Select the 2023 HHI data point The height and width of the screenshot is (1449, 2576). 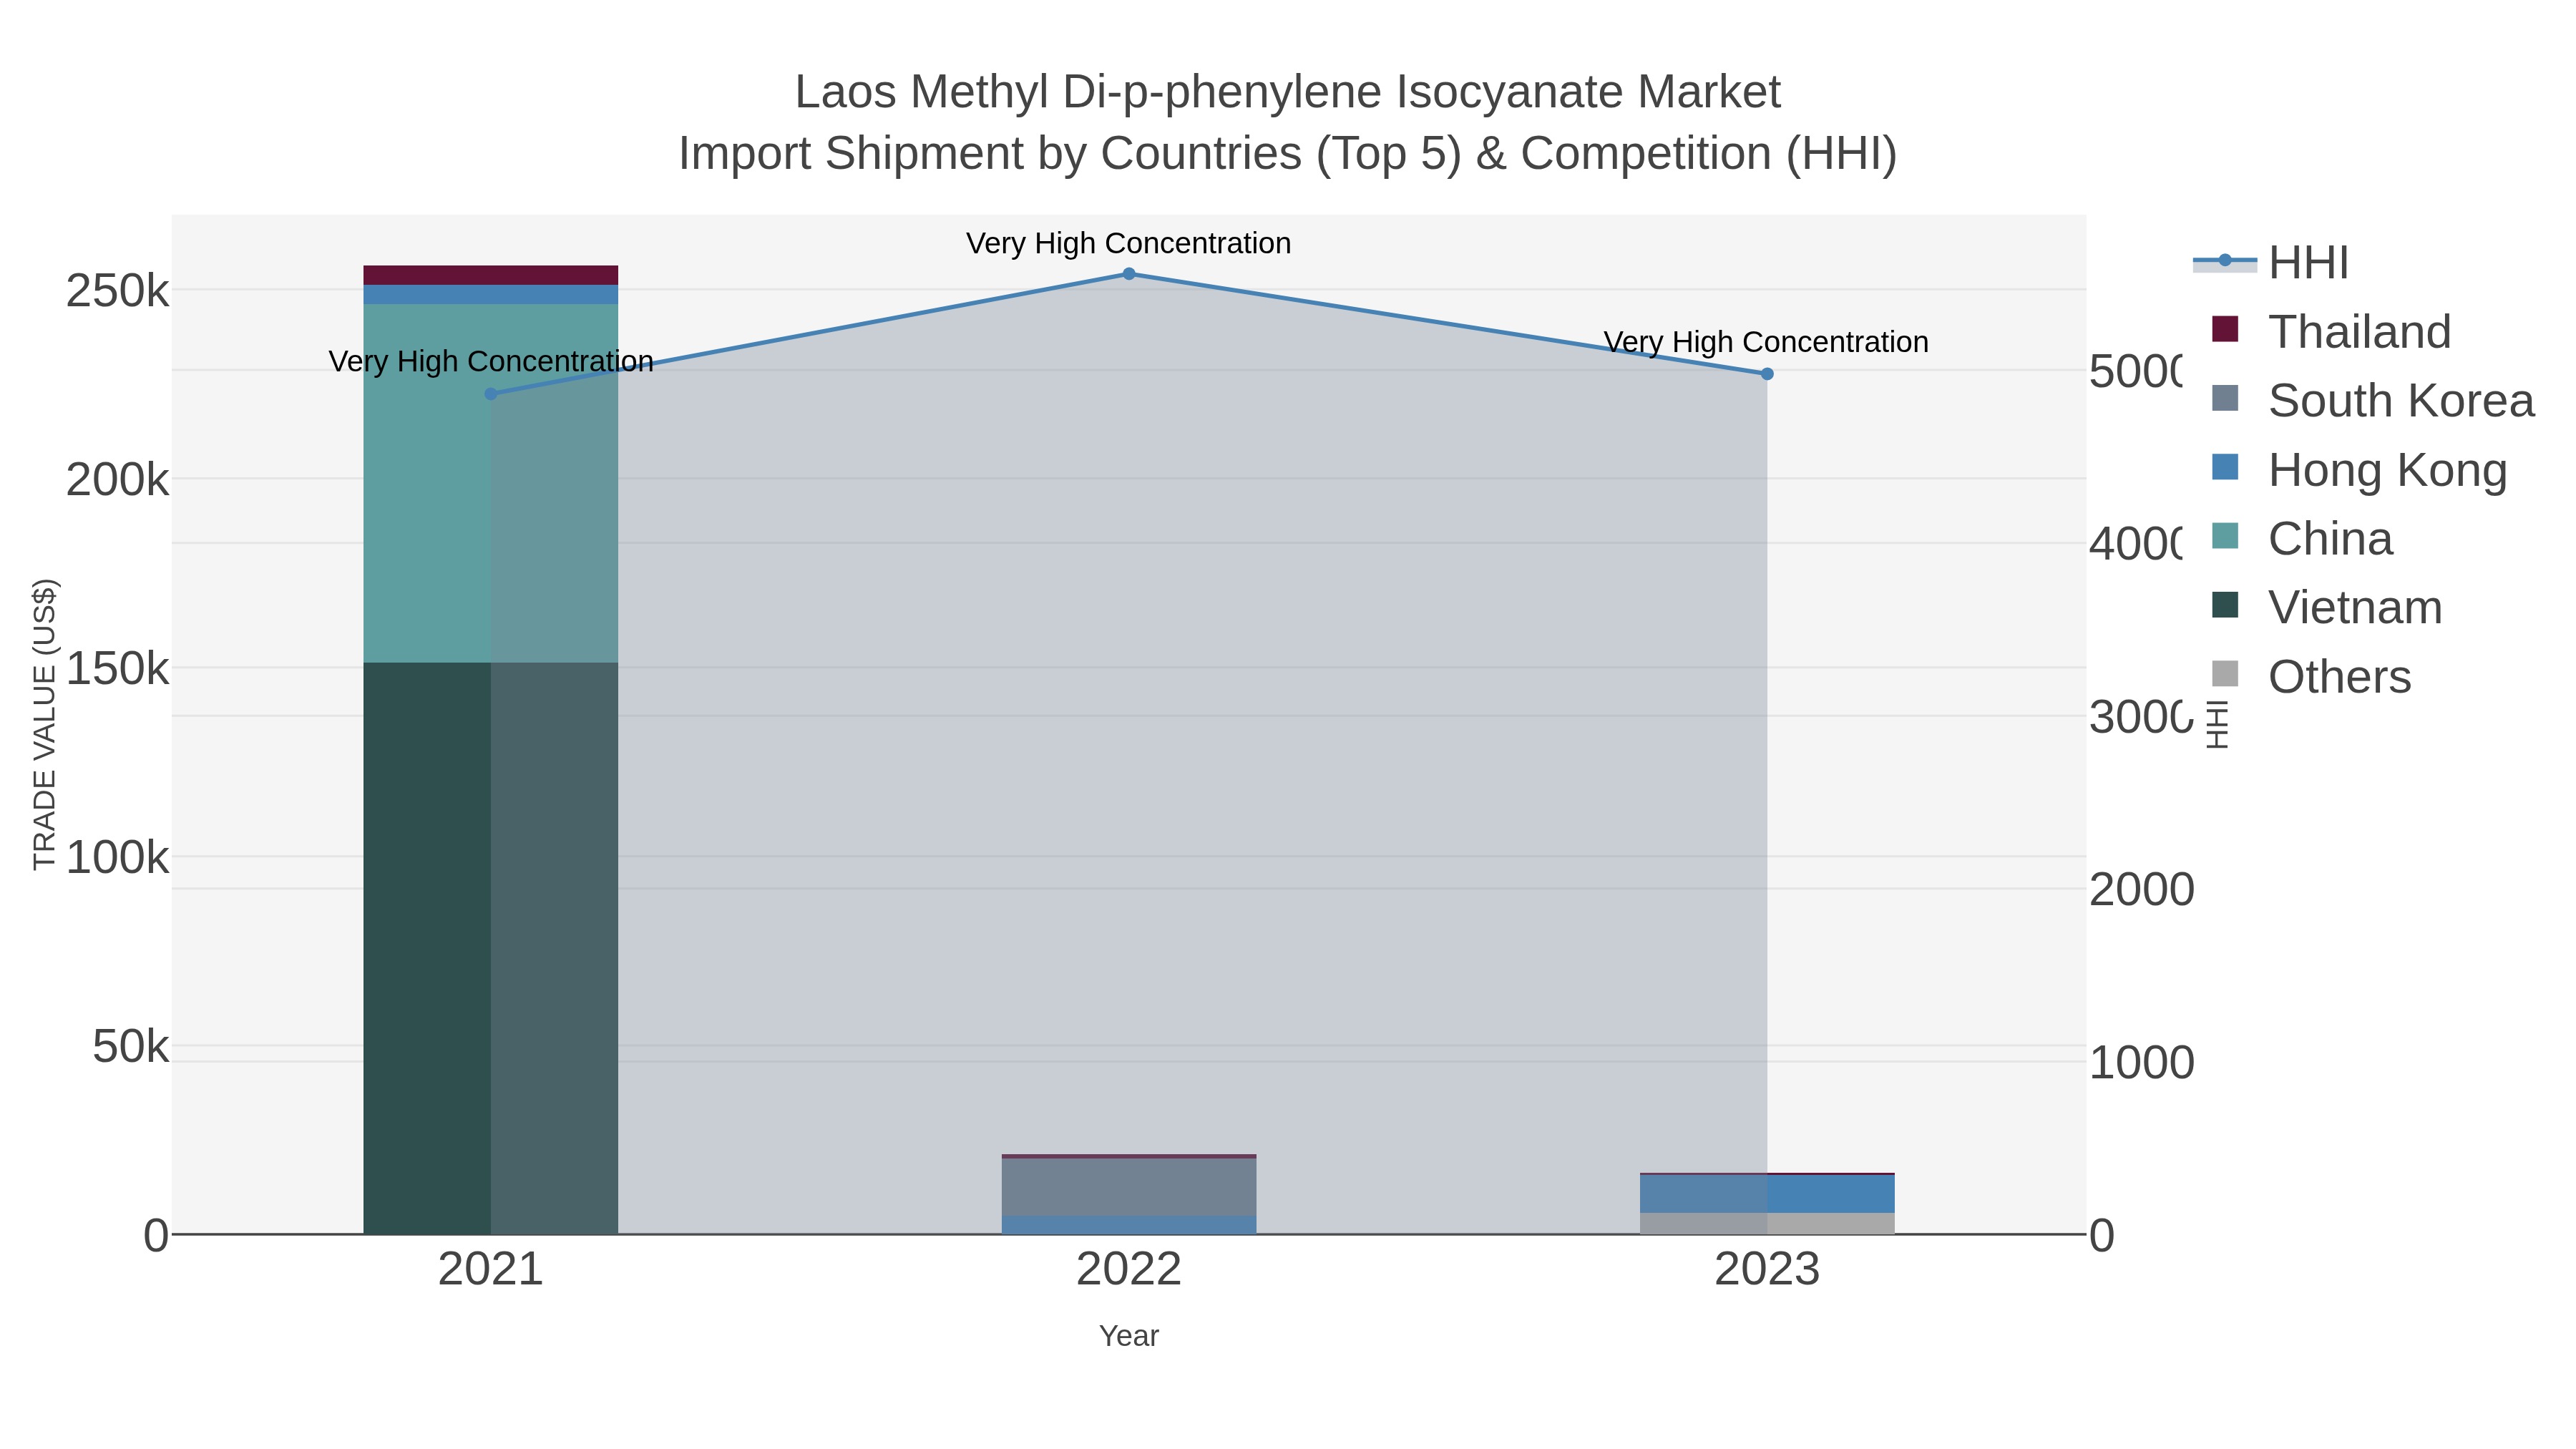point(1767,374)
